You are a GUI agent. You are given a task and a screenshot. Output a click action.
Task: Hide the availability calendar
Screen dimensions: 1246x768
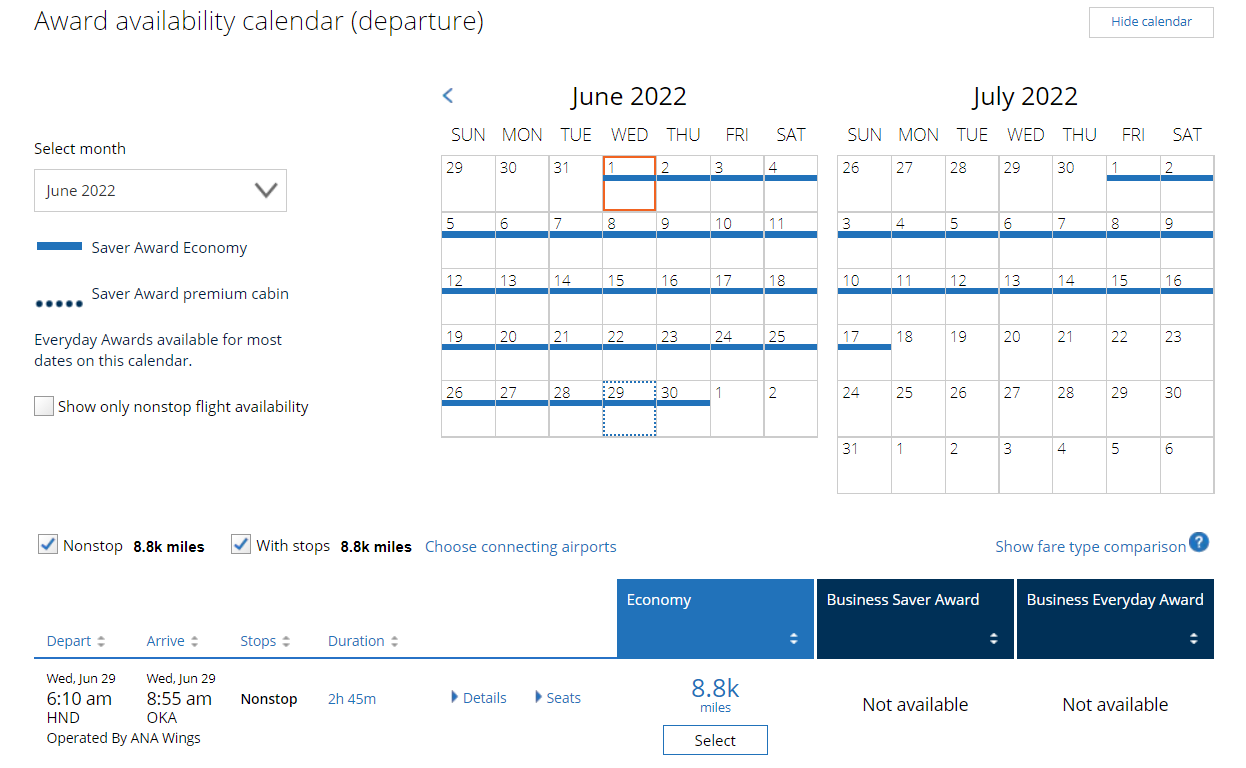point(1150,22)
